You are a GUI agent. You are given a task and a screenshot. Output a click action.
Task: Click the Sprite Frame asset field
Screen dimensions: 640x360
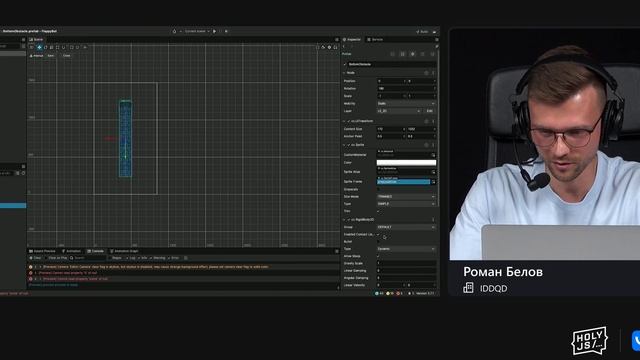click(x=403, y=182)
